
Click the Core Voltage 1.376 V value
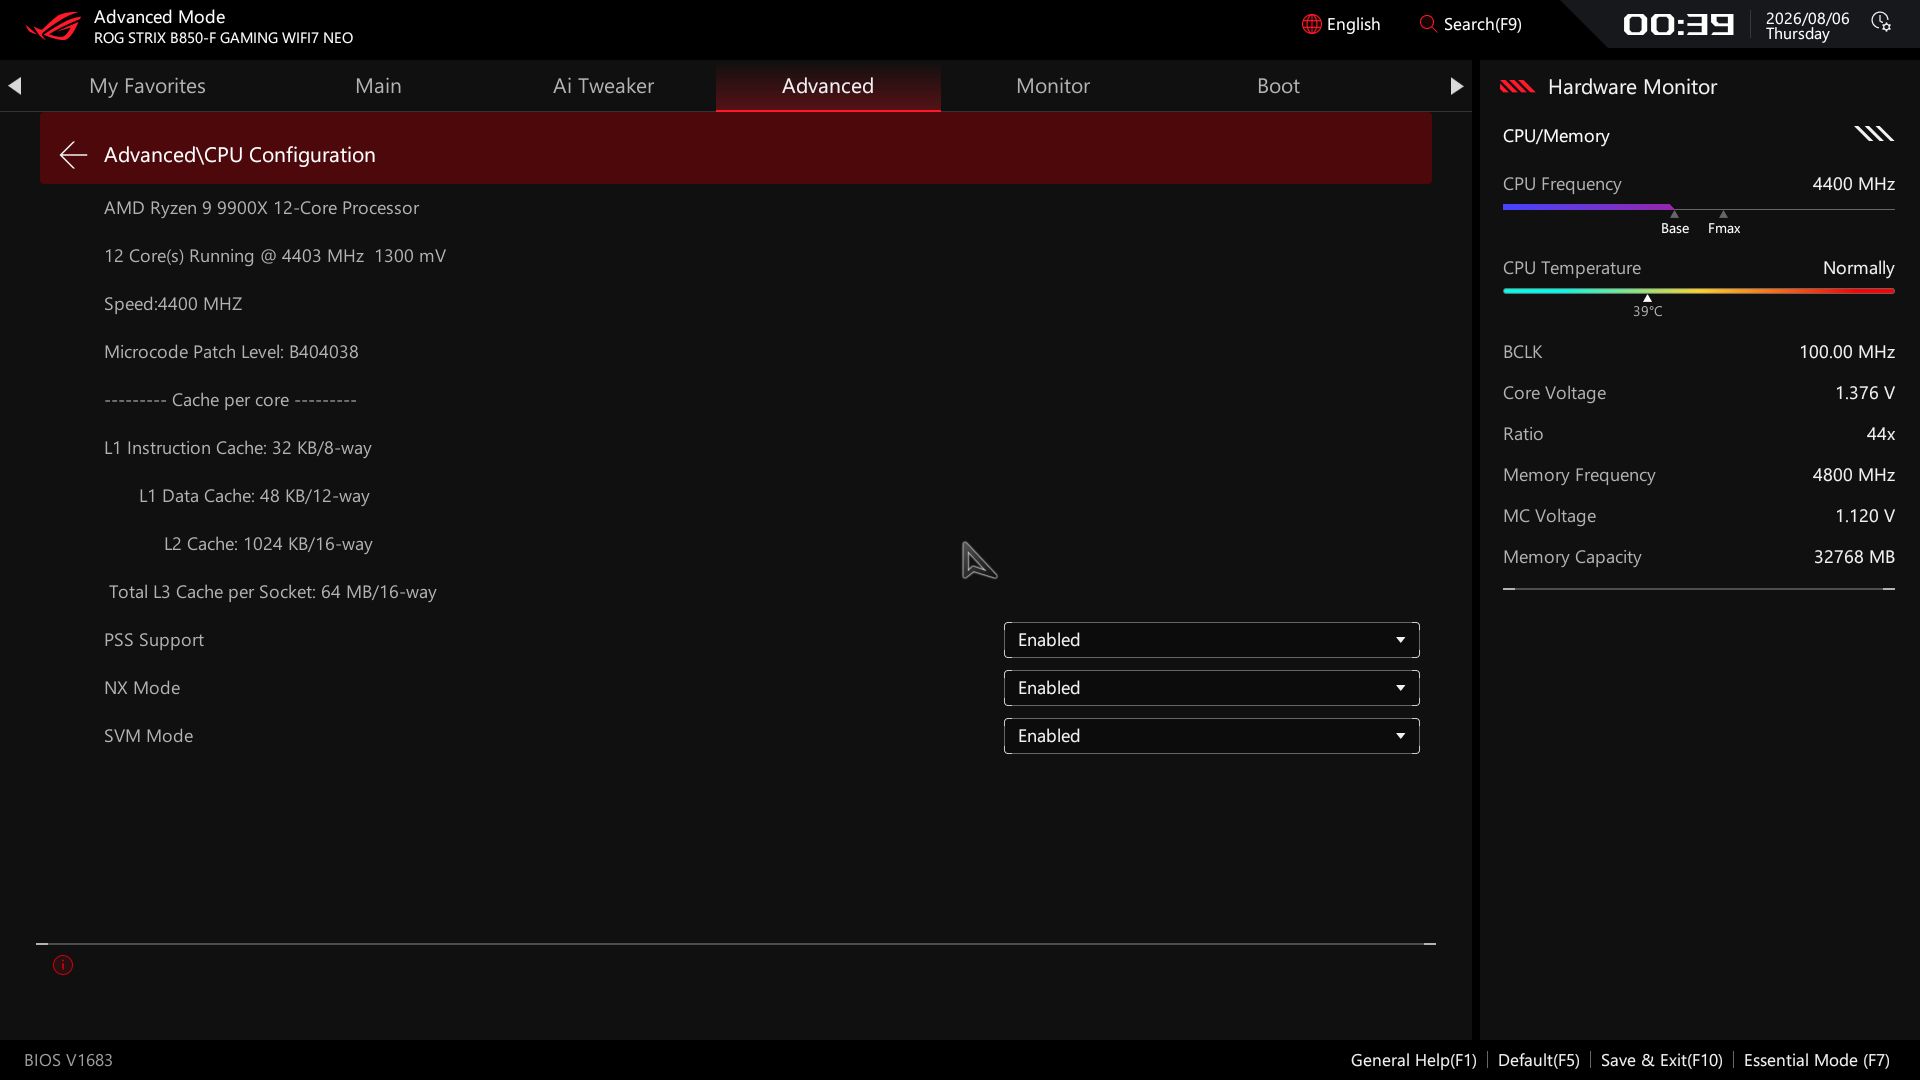[1864, 393]
